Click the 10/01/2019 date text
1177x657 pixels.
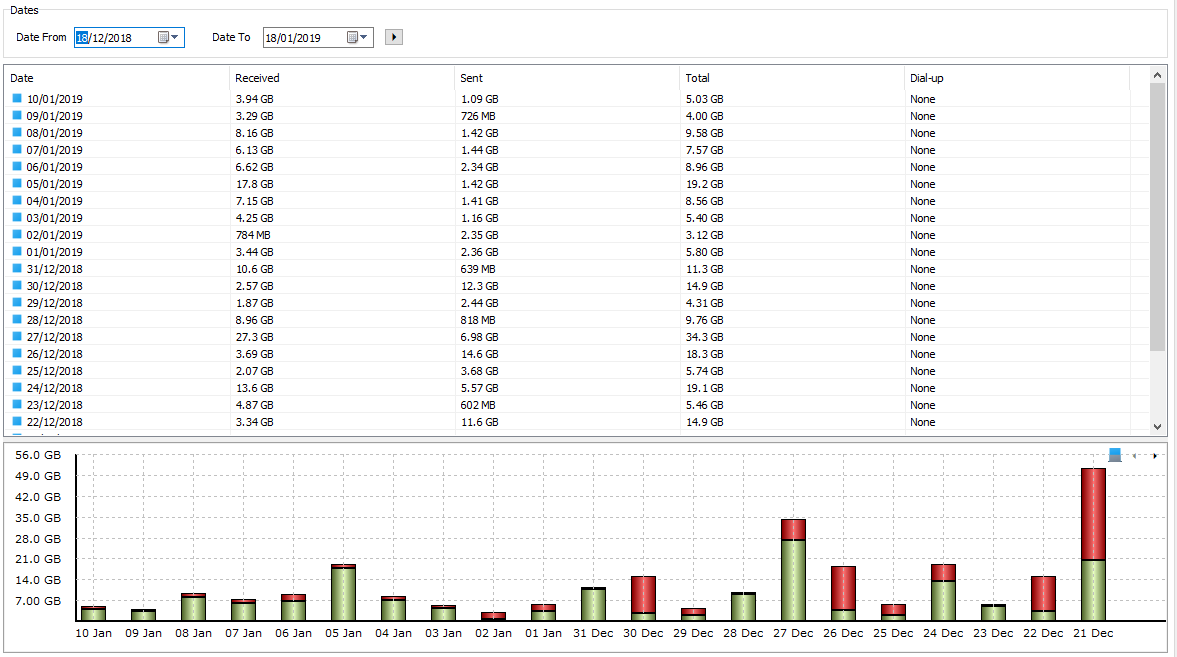point(55,99)
